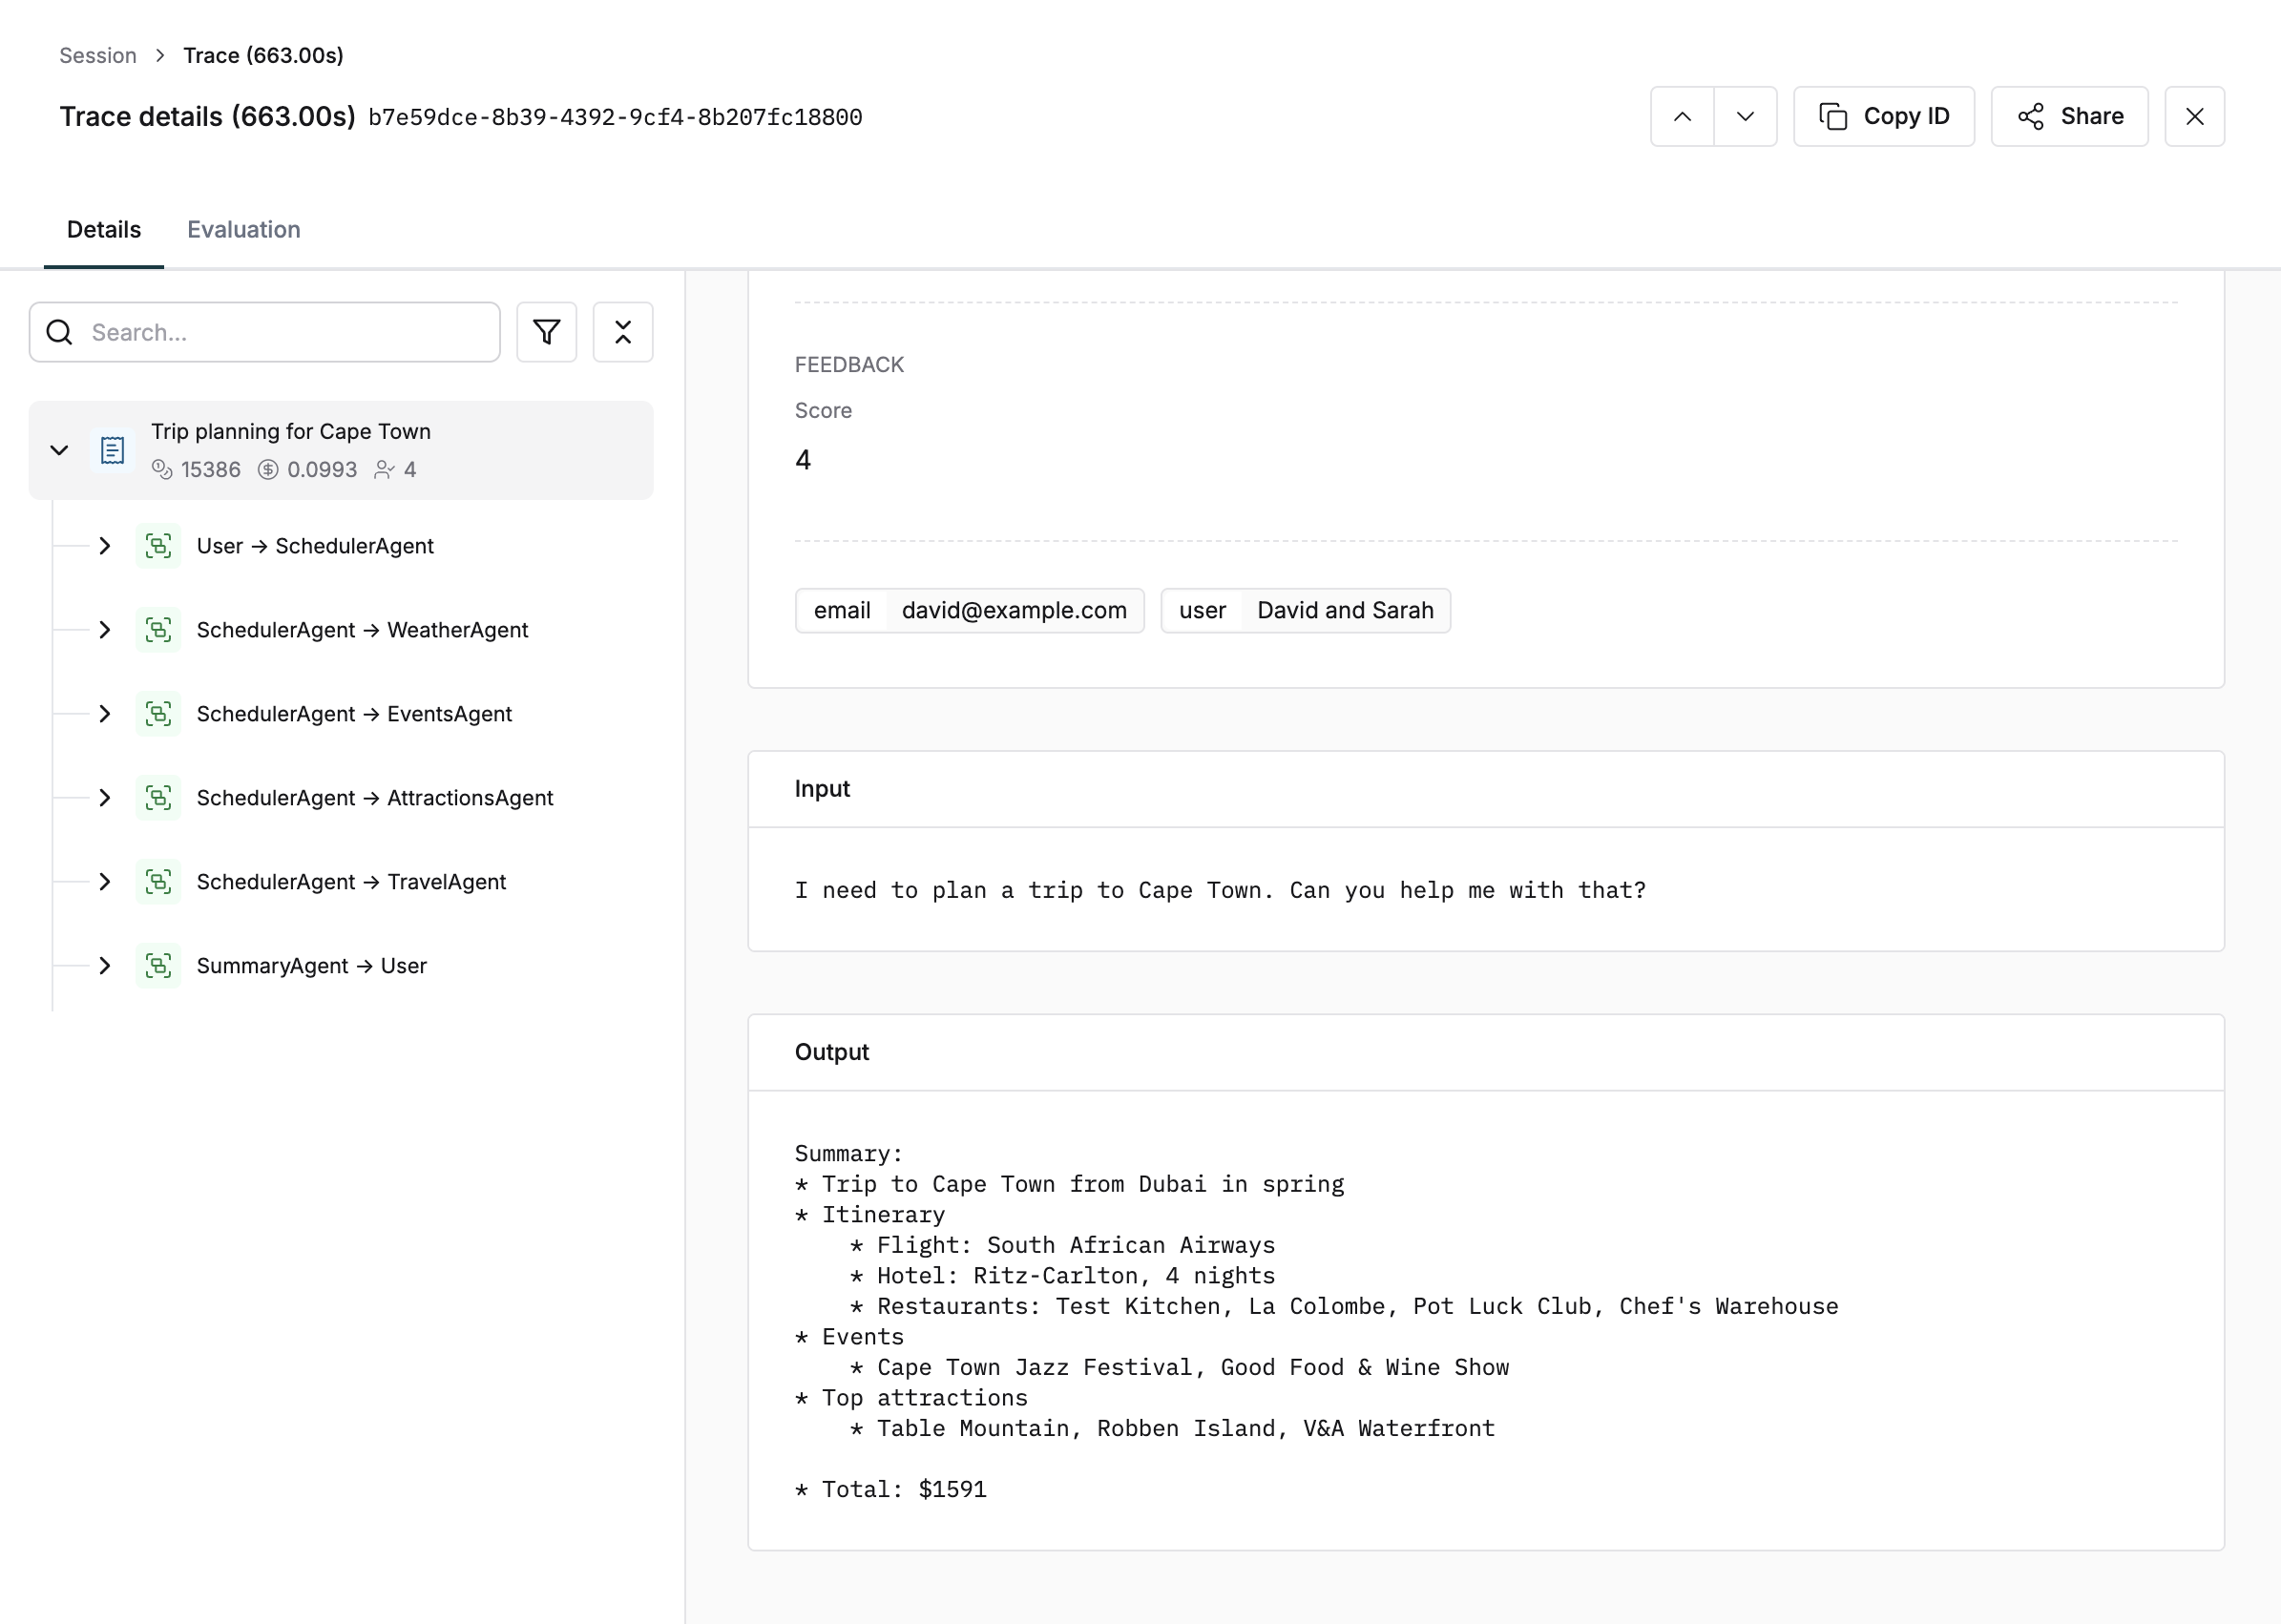
Task: Close the trace details panel
Action: 2194,117
